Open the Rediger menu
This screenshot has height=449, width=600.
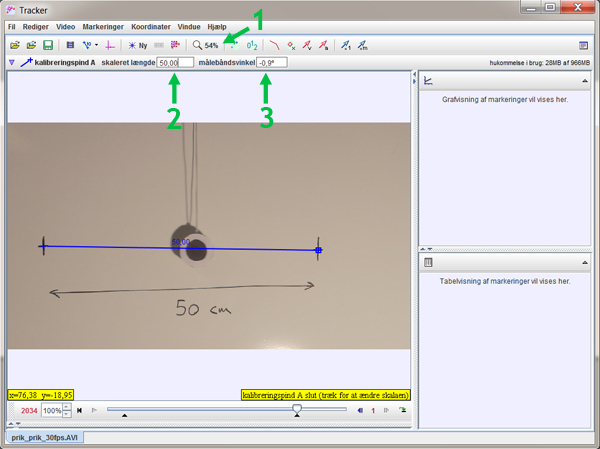pyautogui.click(x=36, y=27)
